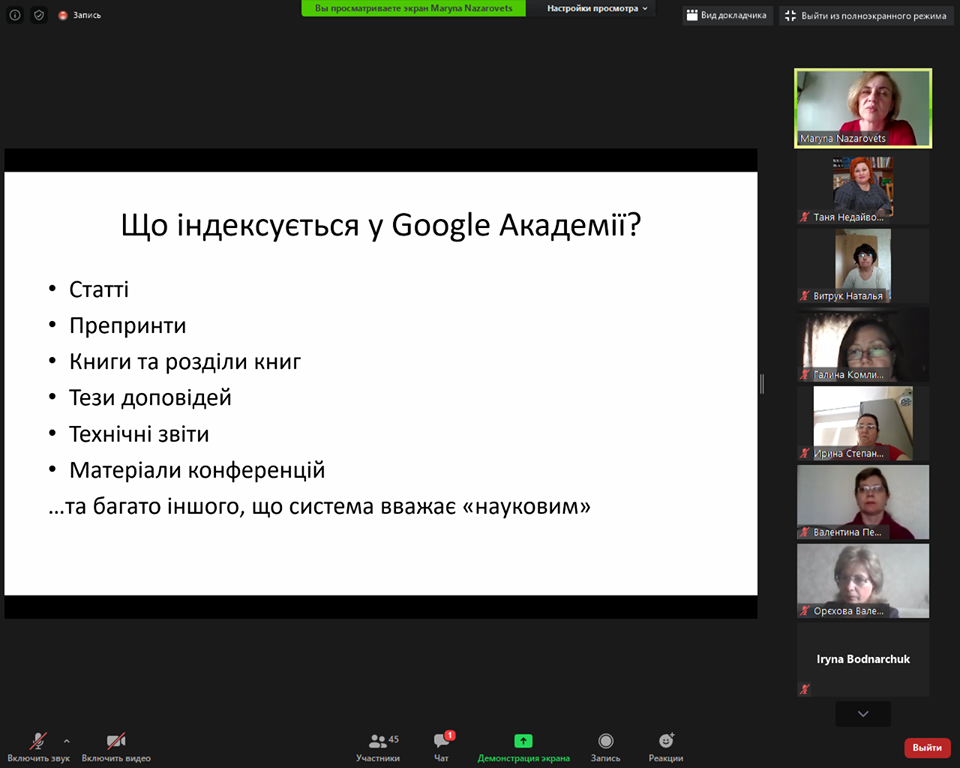The image size is (960, 768).
Task: Click bullet text 'Книги та розділи книг'
Action: tap(185, 362)
